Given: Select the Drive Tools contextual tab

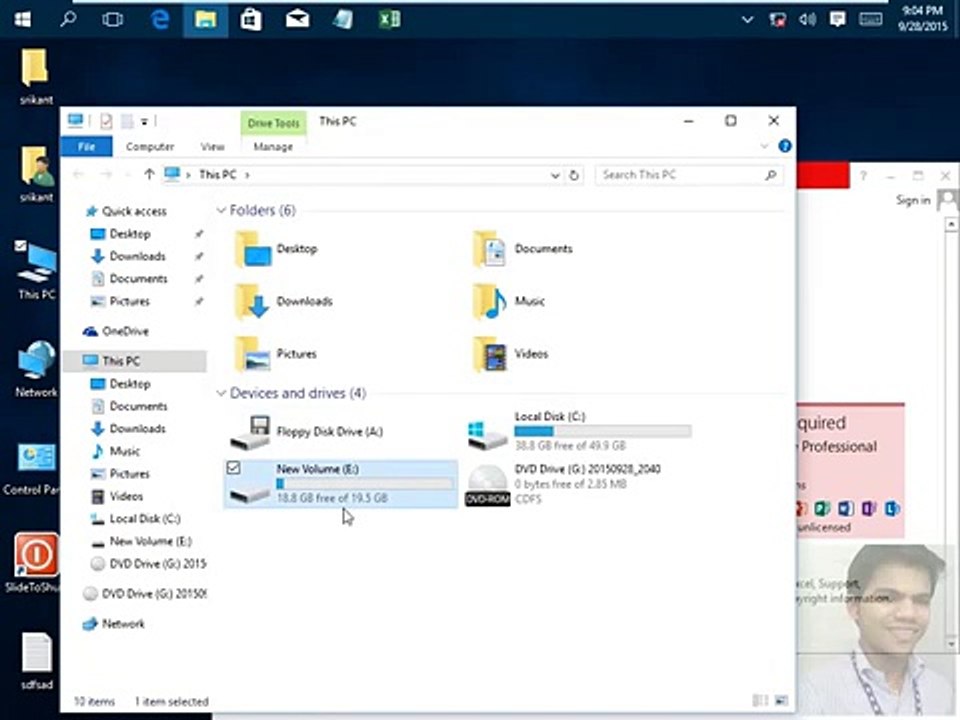Looking at the screenshot, I should pos(273,123).
